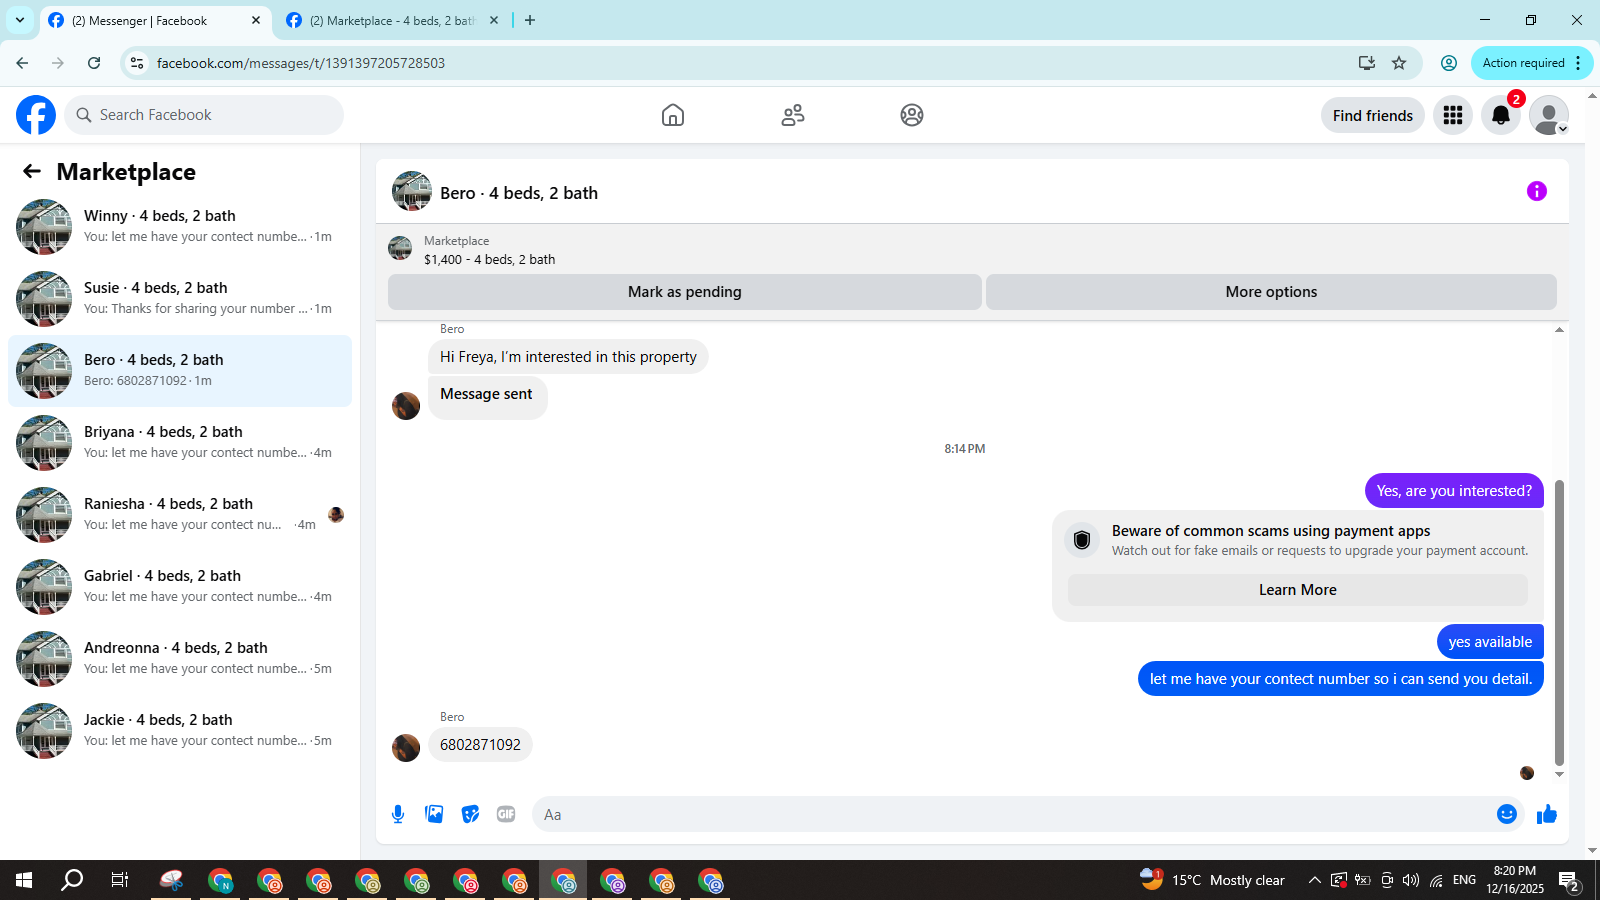The width and height of the screenshot is (1600, 900).
Task: Open the Winny 4 beds conversation
Action: click(x=180, y=227)
